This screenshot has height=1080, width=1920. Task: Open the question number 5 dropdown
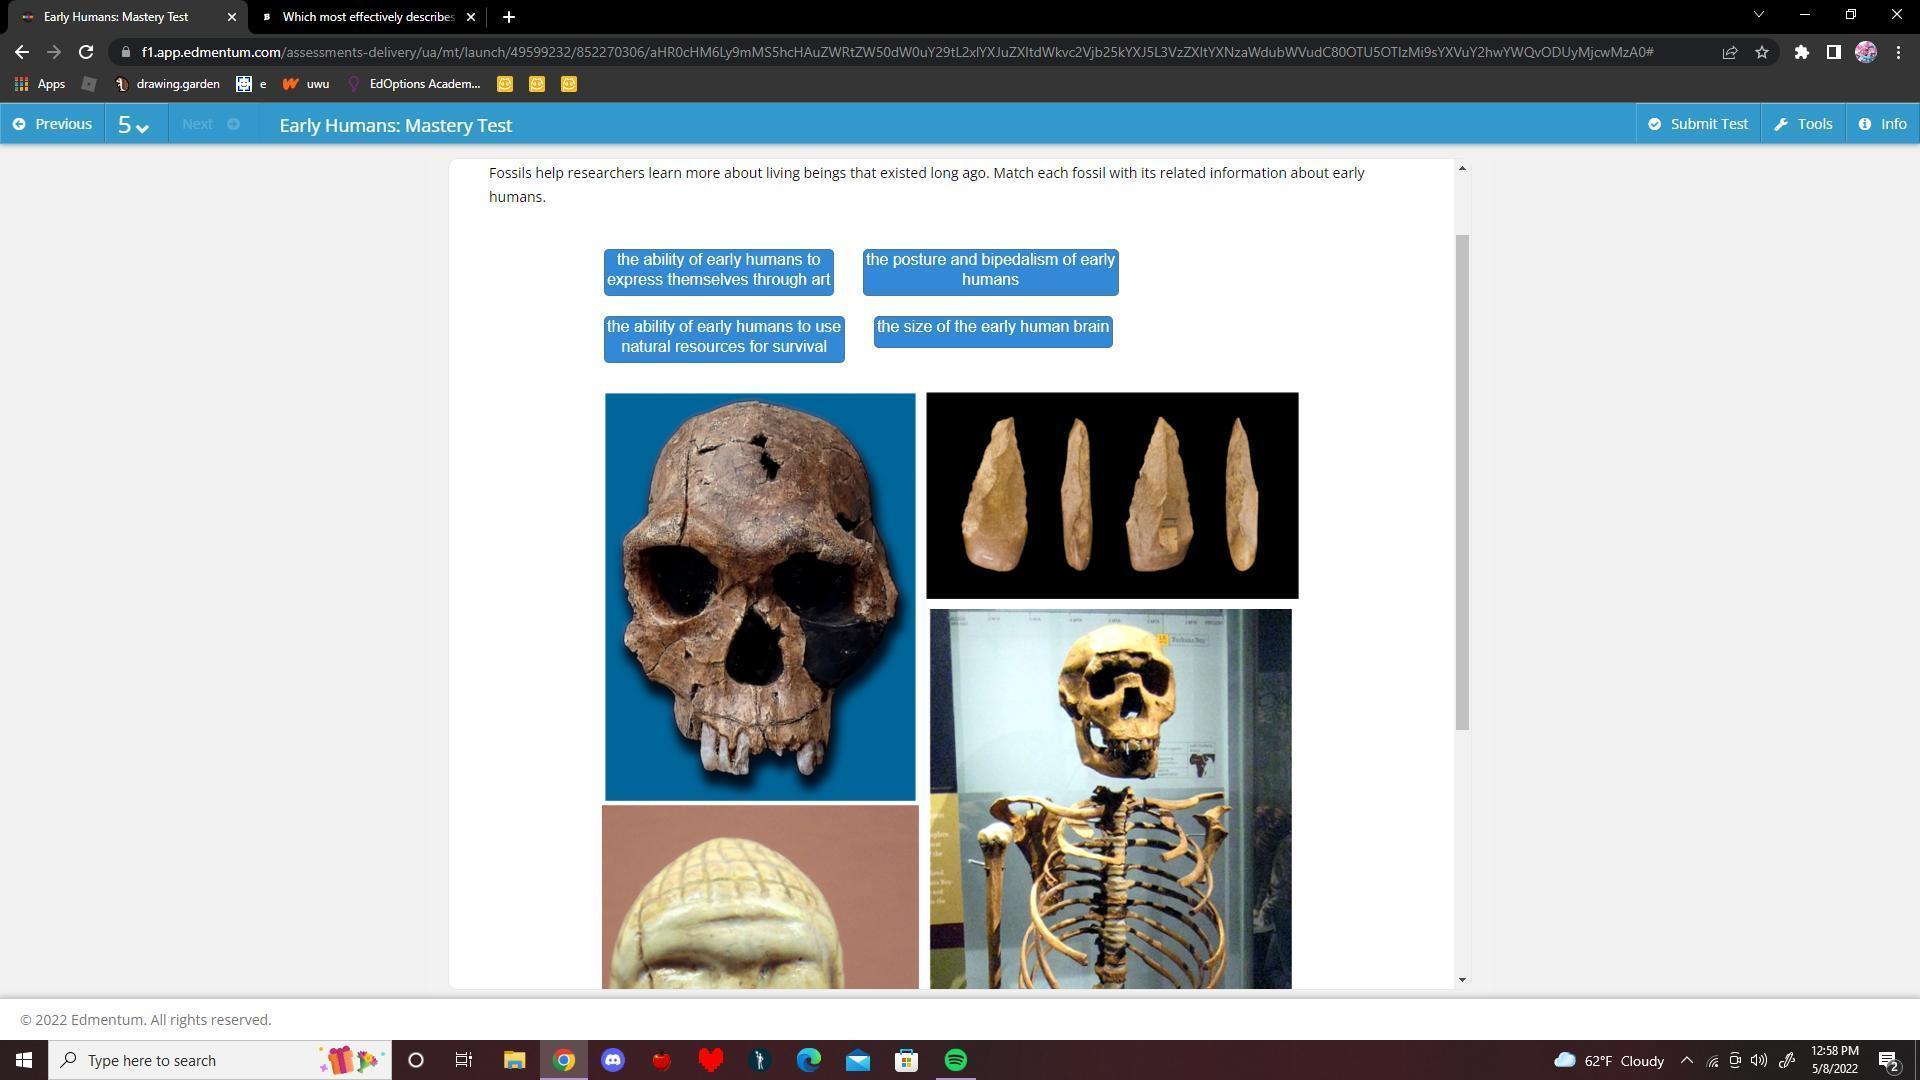(x=134, y=124)
